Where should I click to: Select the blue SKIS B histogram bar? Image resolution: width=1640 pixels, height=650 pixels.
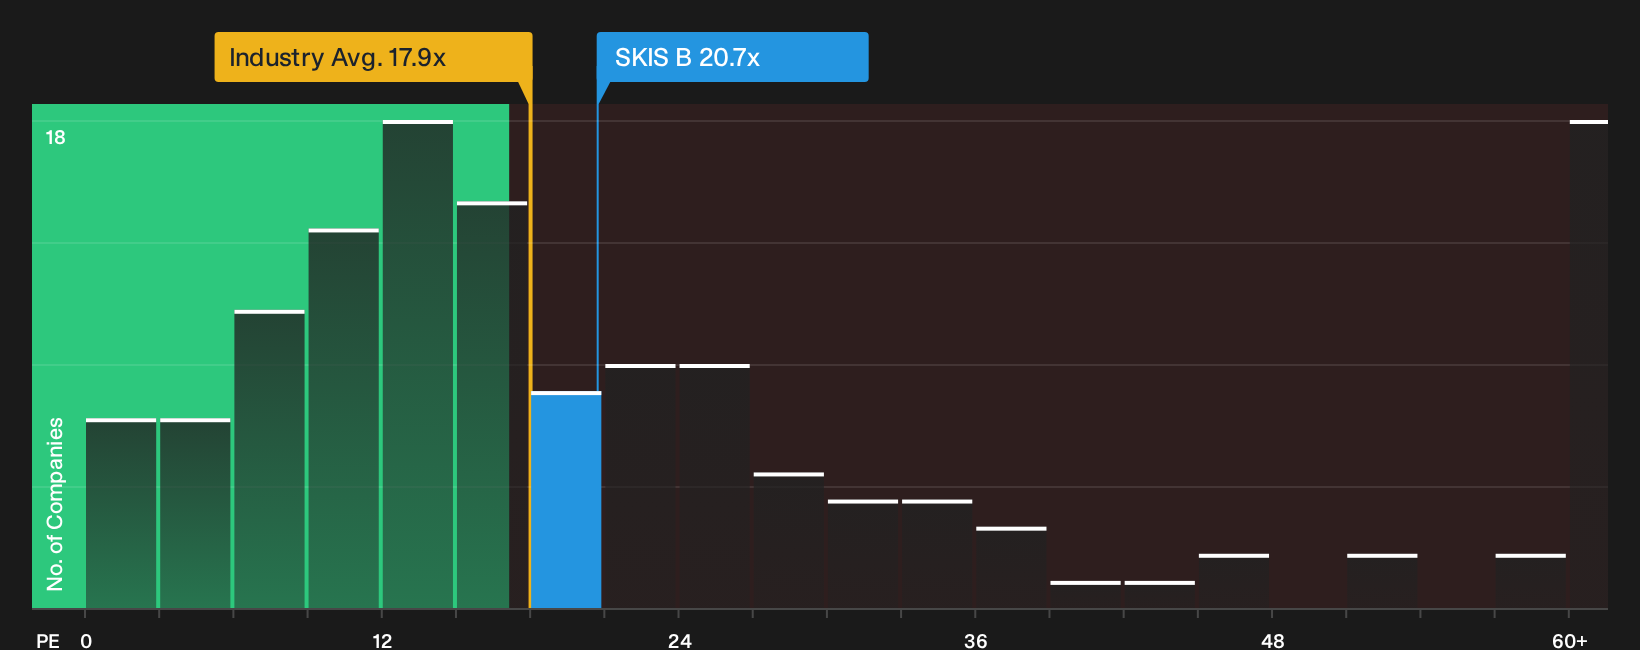[566, 500]
